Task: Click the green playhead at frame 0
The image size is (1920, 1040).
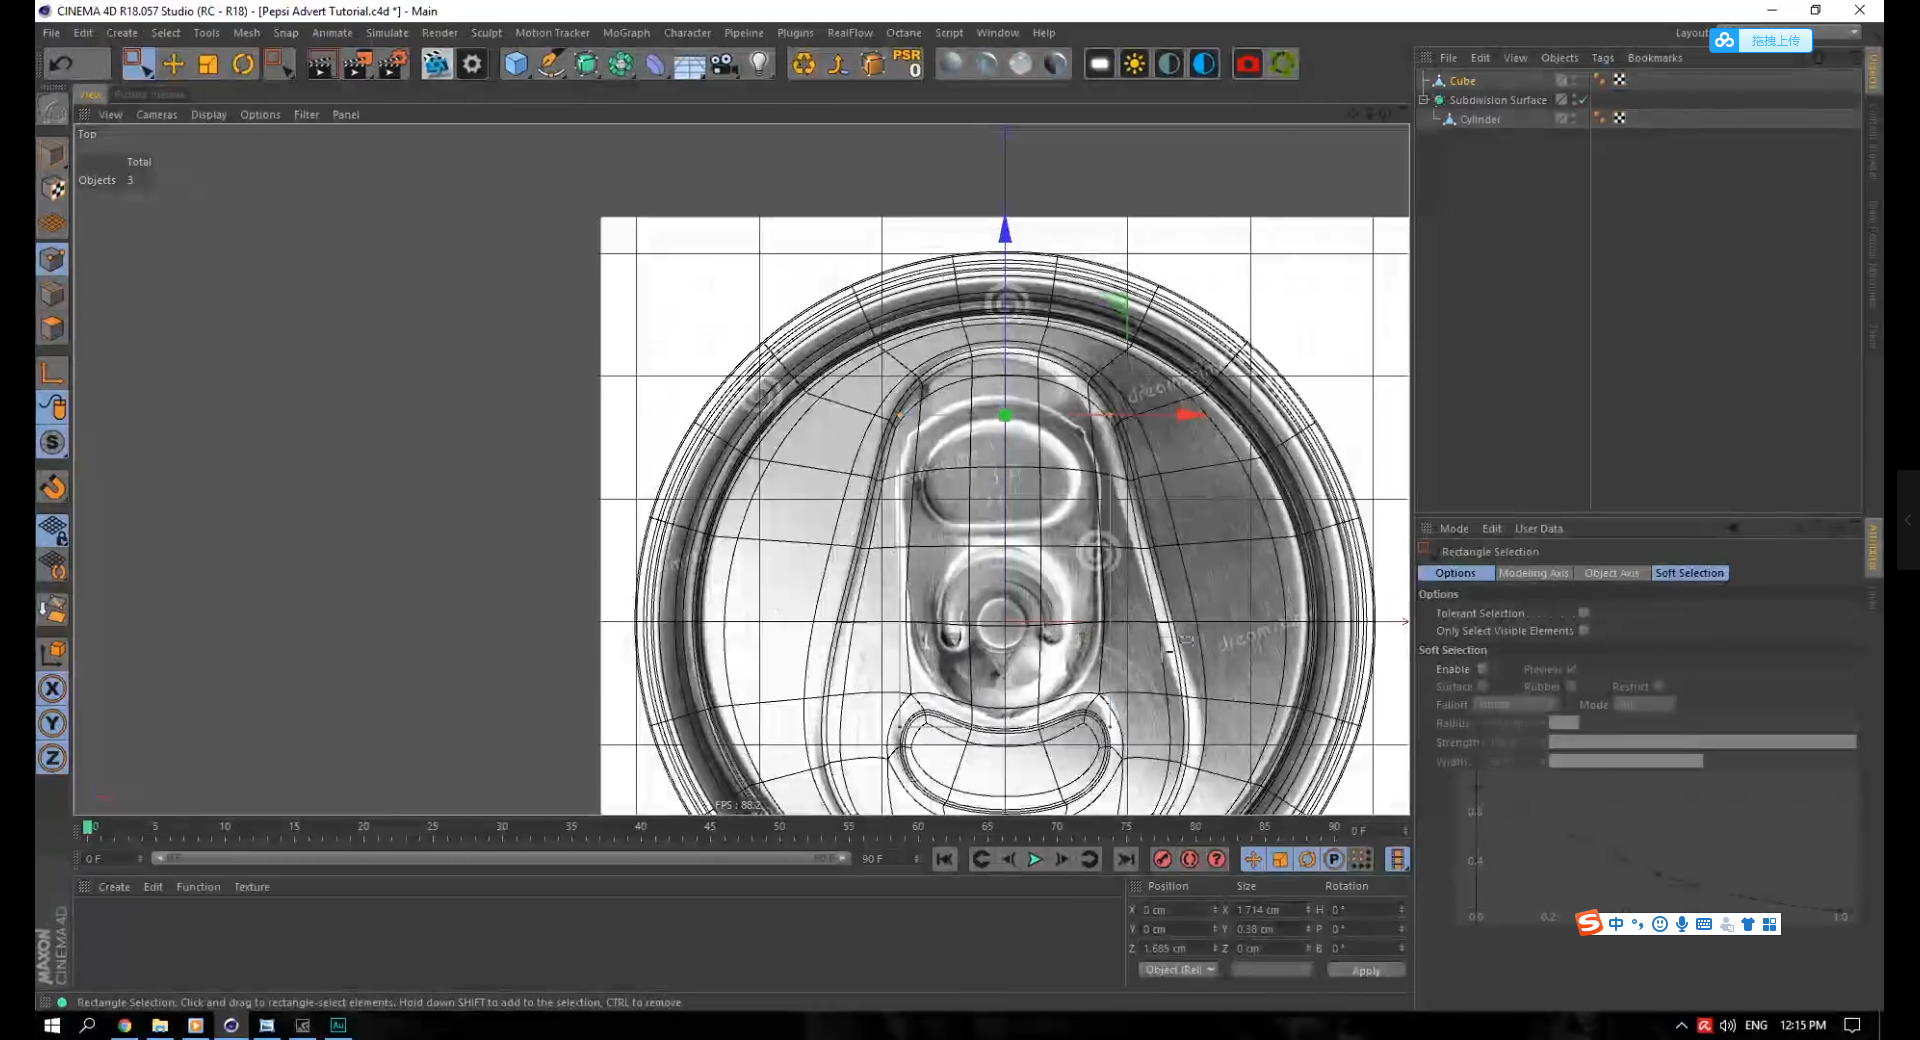Action: click(88, 827)
